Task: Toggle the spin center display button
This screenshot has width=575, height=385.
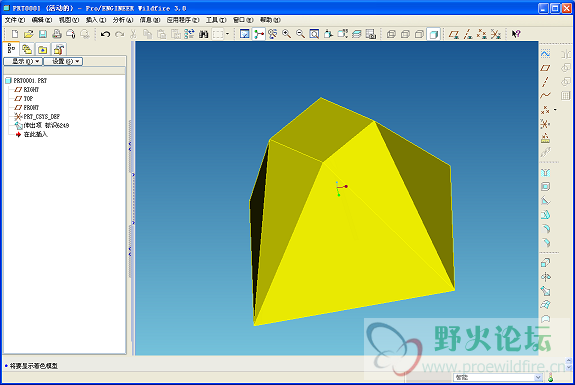Action: click(259, 34)
